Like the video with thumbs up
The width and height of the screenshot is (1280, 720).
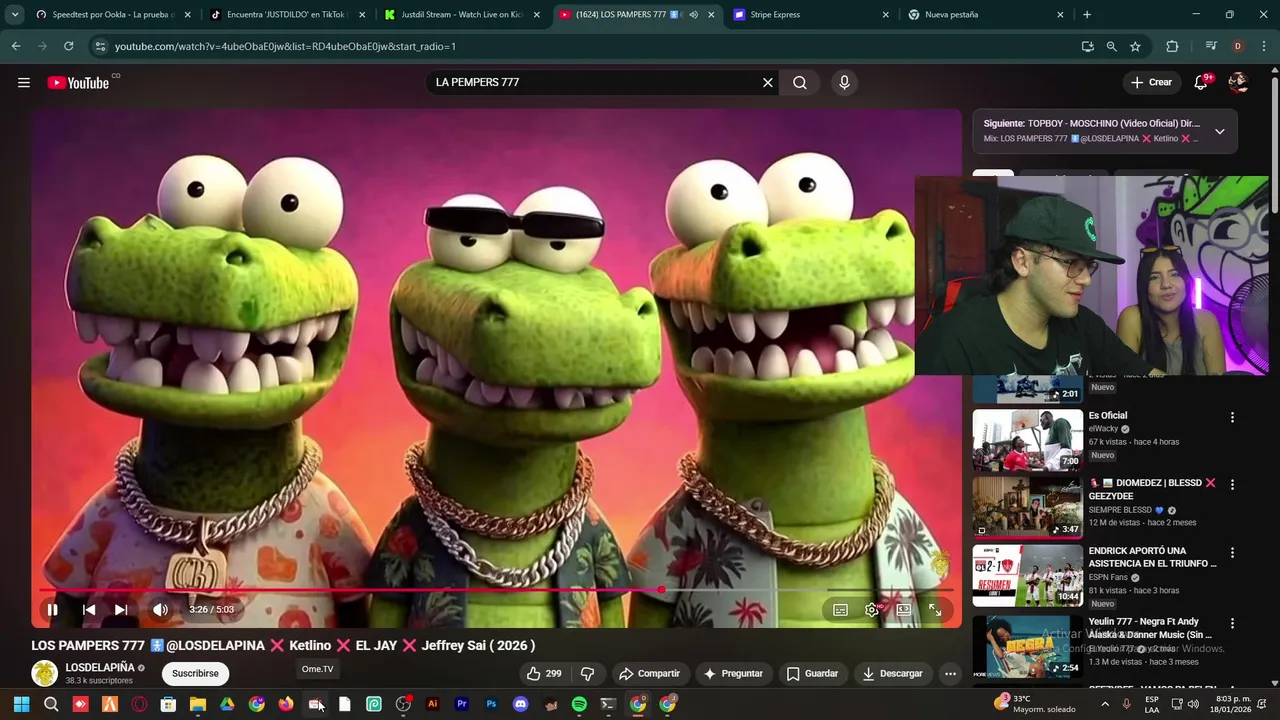click(544, 674)
